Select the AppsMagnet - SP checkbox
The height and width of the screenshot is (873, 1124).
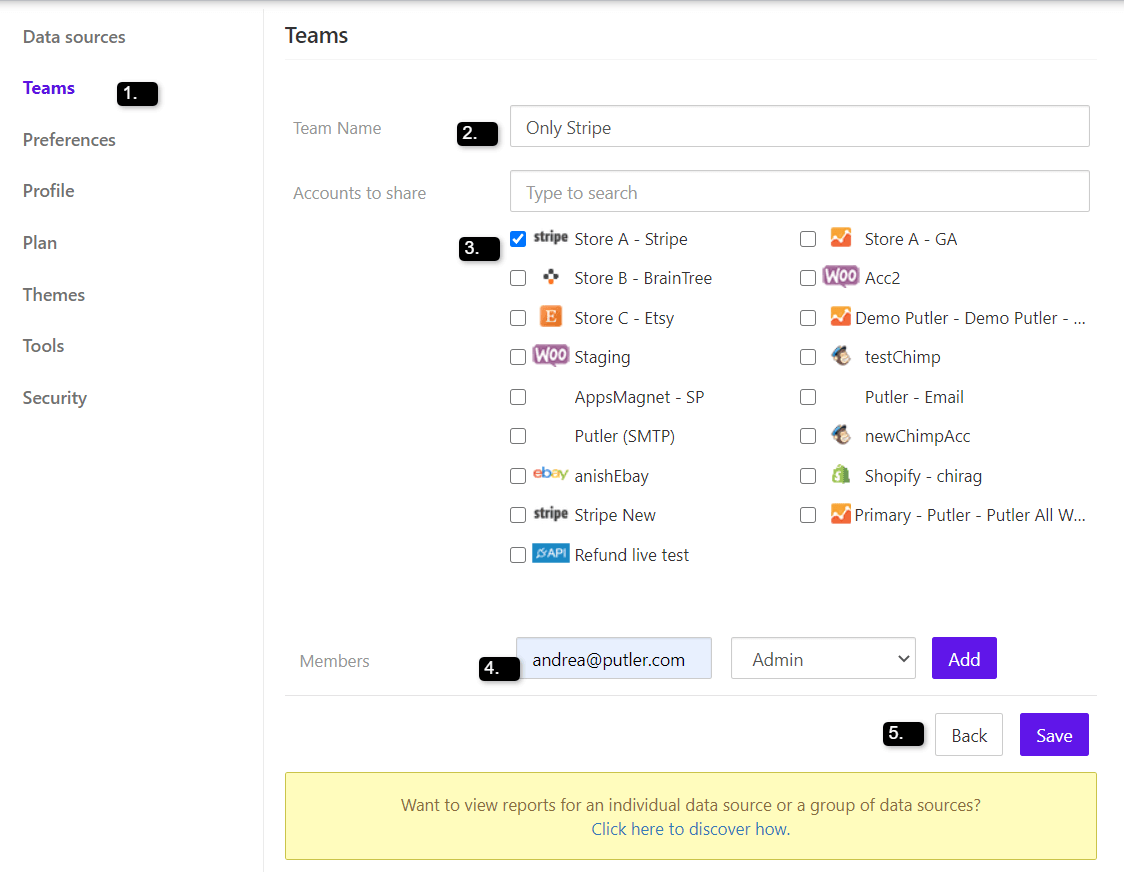[518, 397]
